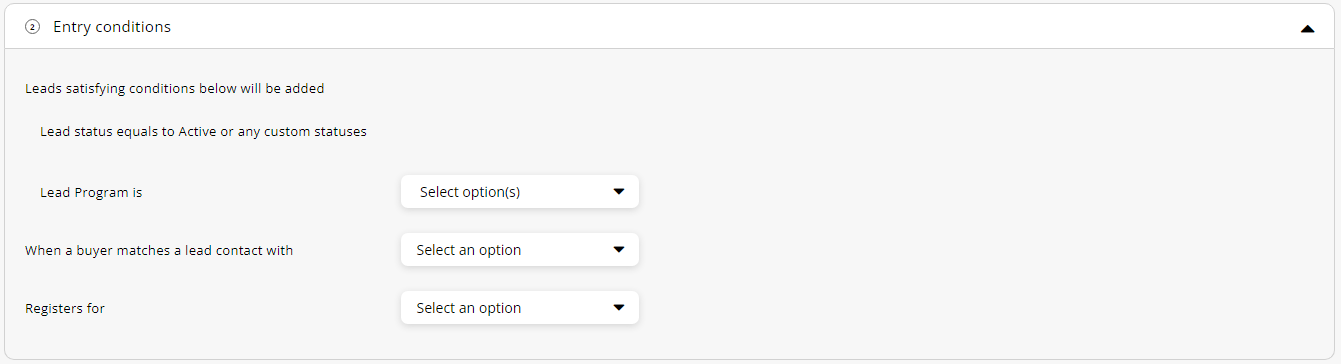This screenshot has height=364, width=1341.
Task: Click the empty area of Entry conditions header bar
Action: click(x=730, y=28)
